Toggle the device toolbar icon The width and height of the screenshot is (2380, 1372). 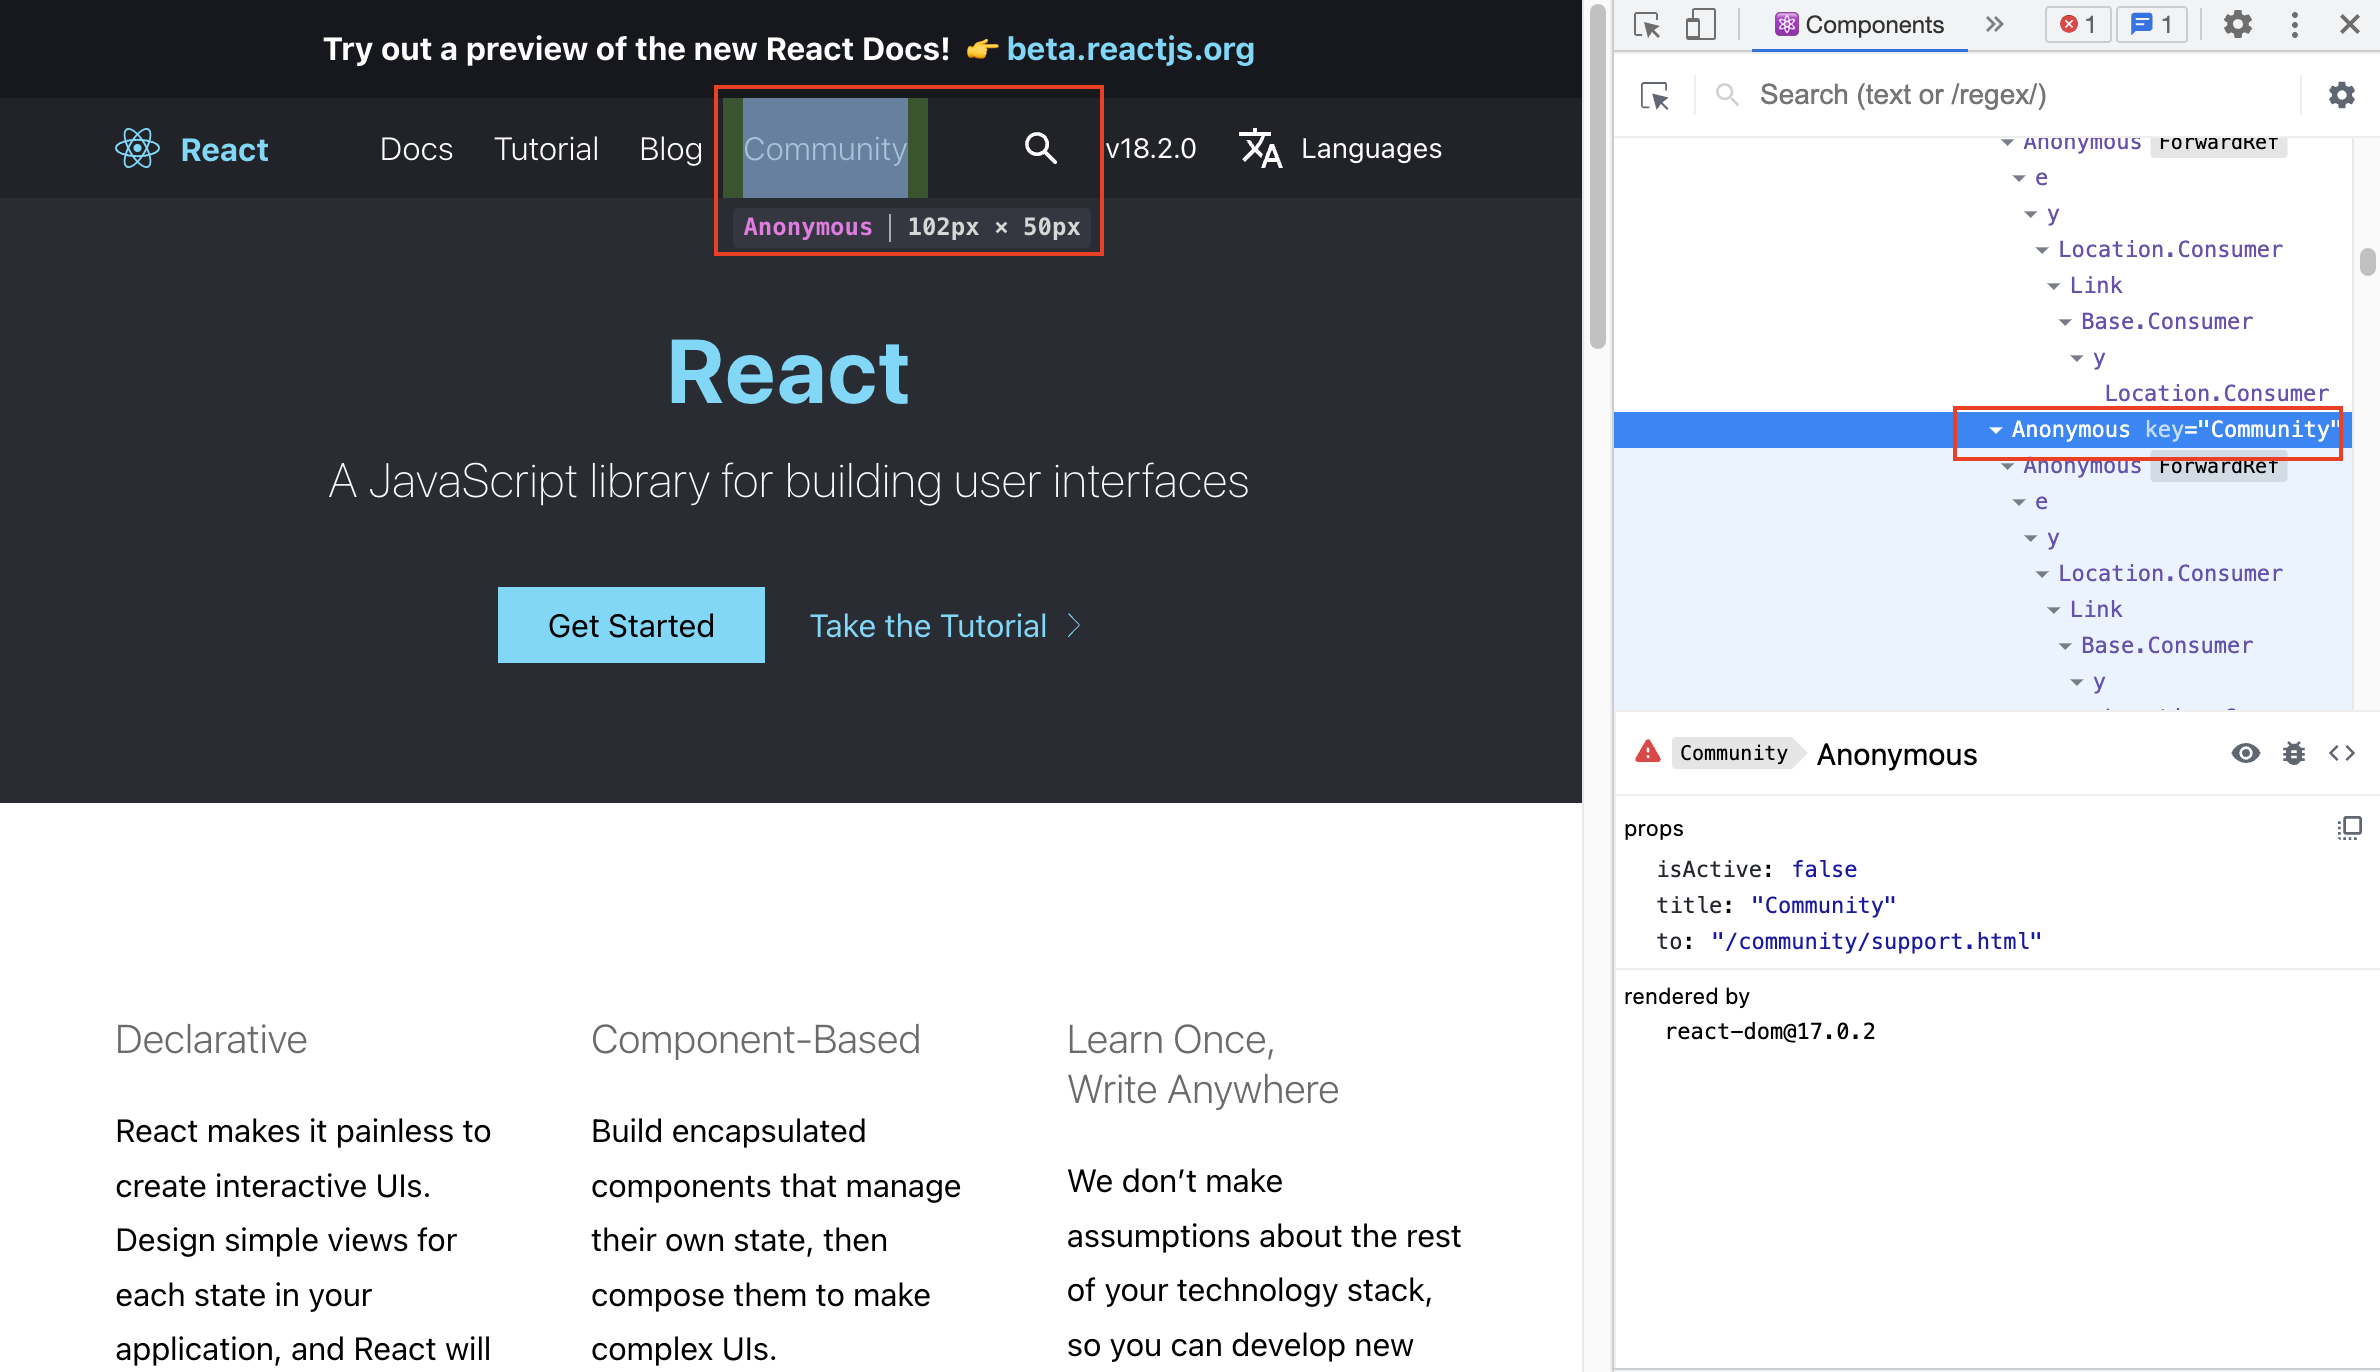tap(1700, 25)
